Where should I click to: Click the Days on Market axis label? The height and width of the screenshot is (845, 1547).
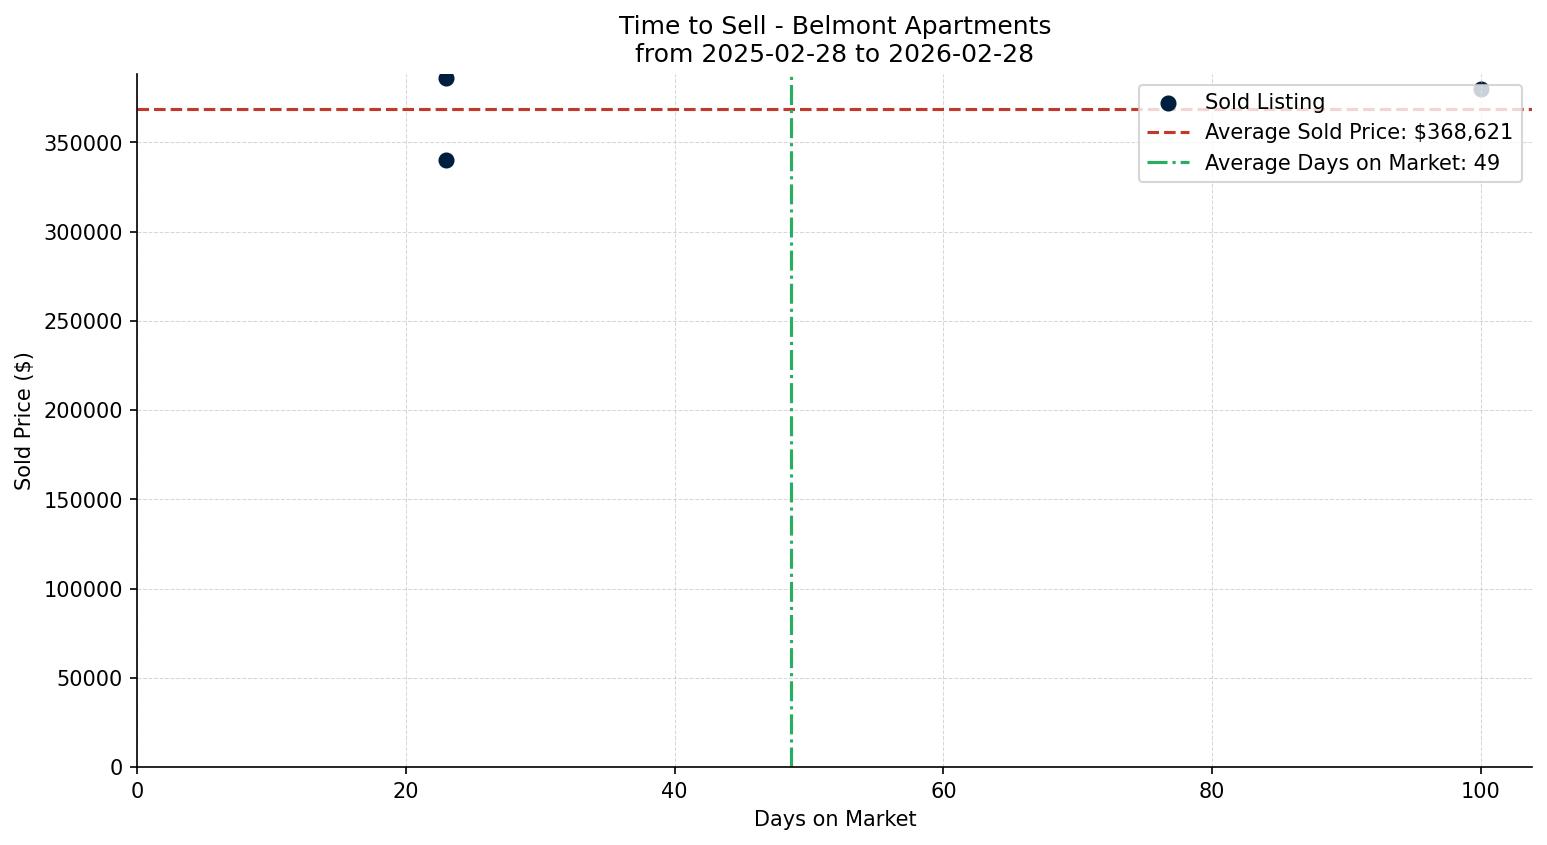coord(834,819)
